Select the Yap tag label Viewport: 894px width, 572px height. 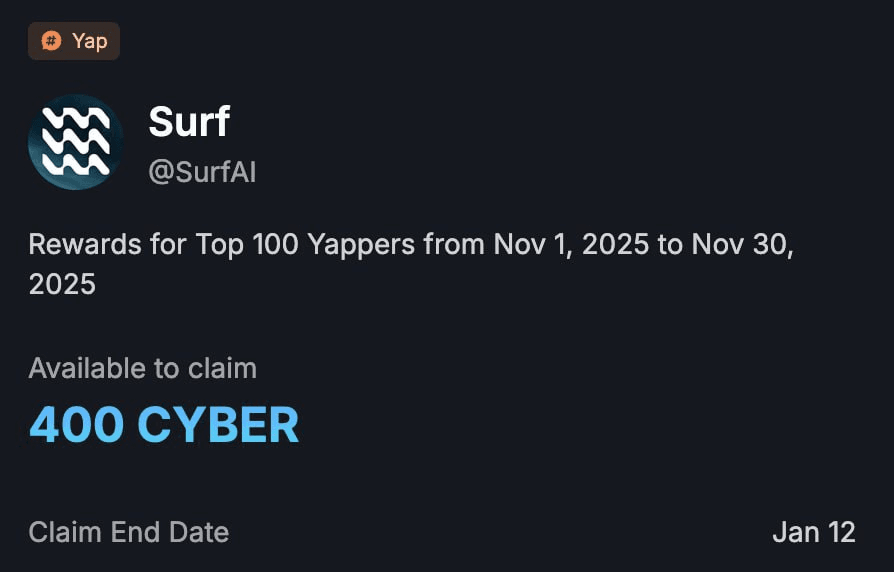tap(89, 41)
